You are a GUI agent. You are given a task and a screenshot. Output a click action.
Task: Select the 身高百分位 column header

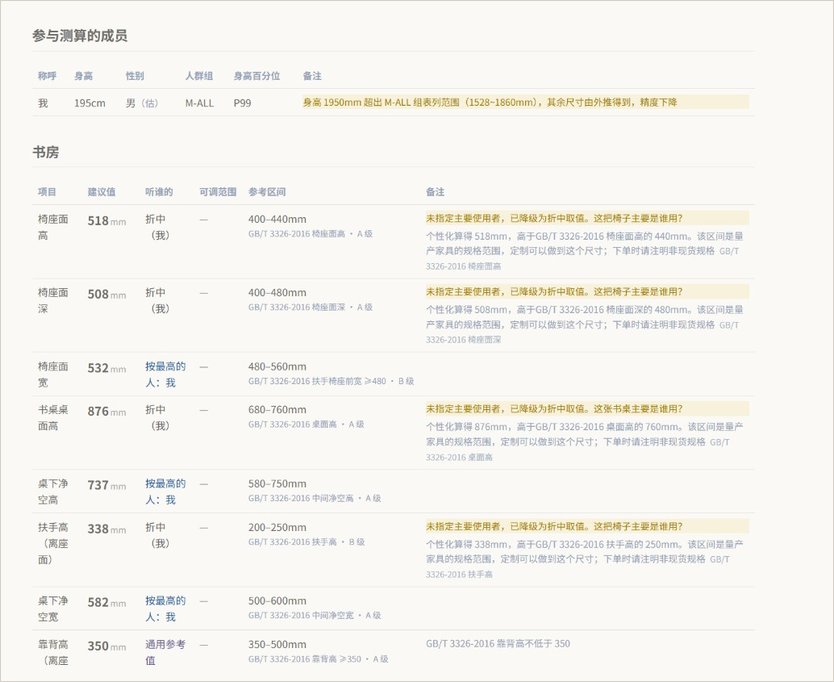(257, 76)
